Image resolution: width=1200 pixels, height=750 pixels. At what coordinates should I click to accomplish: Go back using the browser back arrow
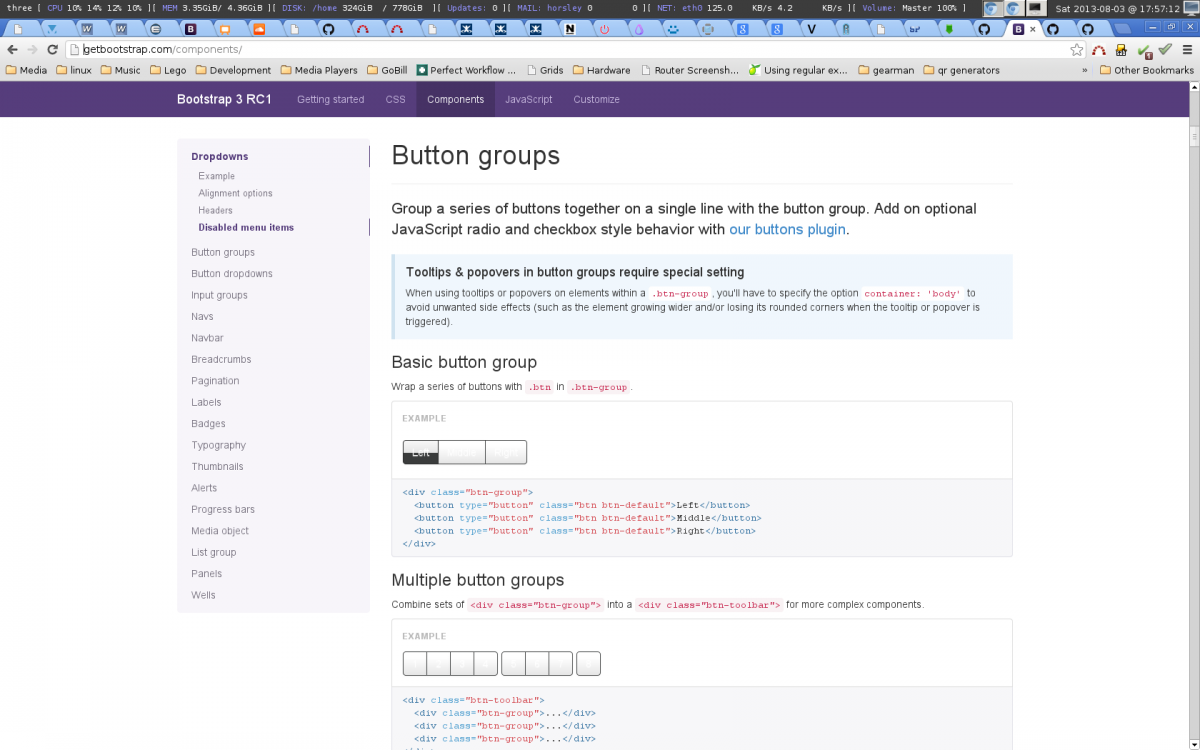click(12, 49)
